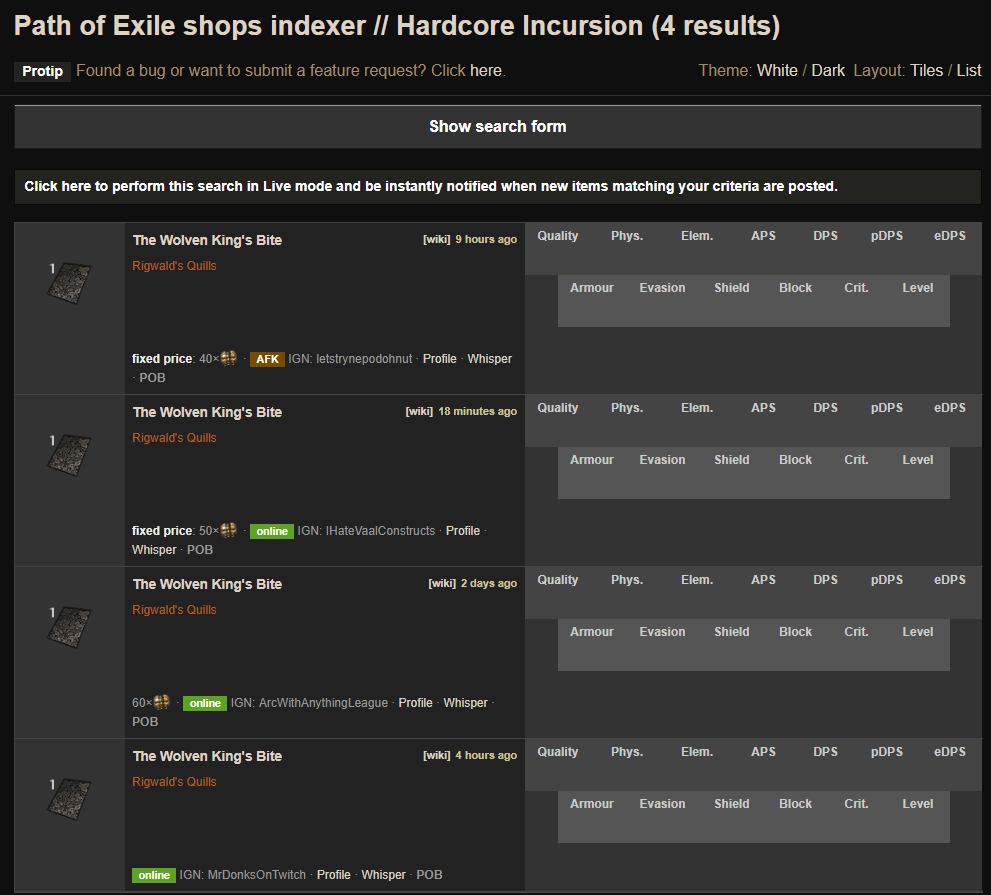Open Profile of ArcWithAnythingLeague
991x895 pixels.
(415, 702)
